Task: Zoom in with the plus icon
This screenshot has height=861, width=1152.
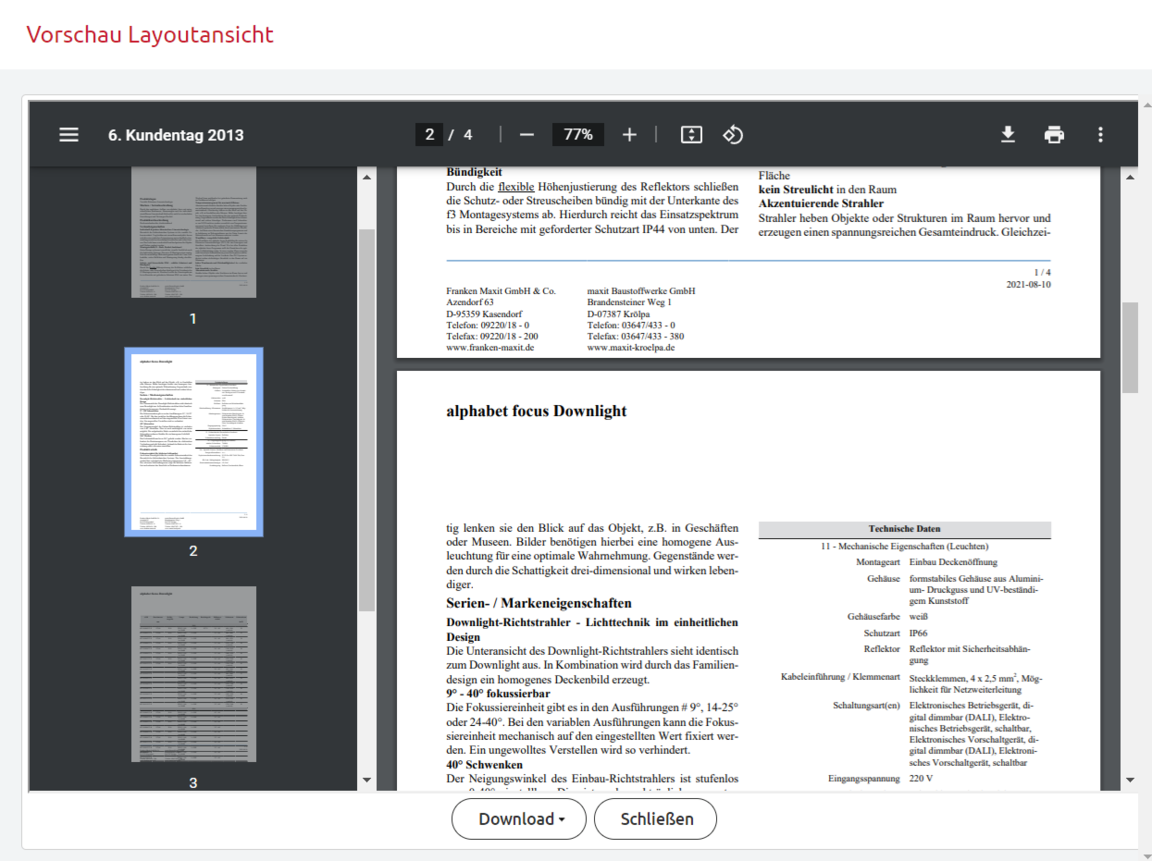Action: point(630,134)
